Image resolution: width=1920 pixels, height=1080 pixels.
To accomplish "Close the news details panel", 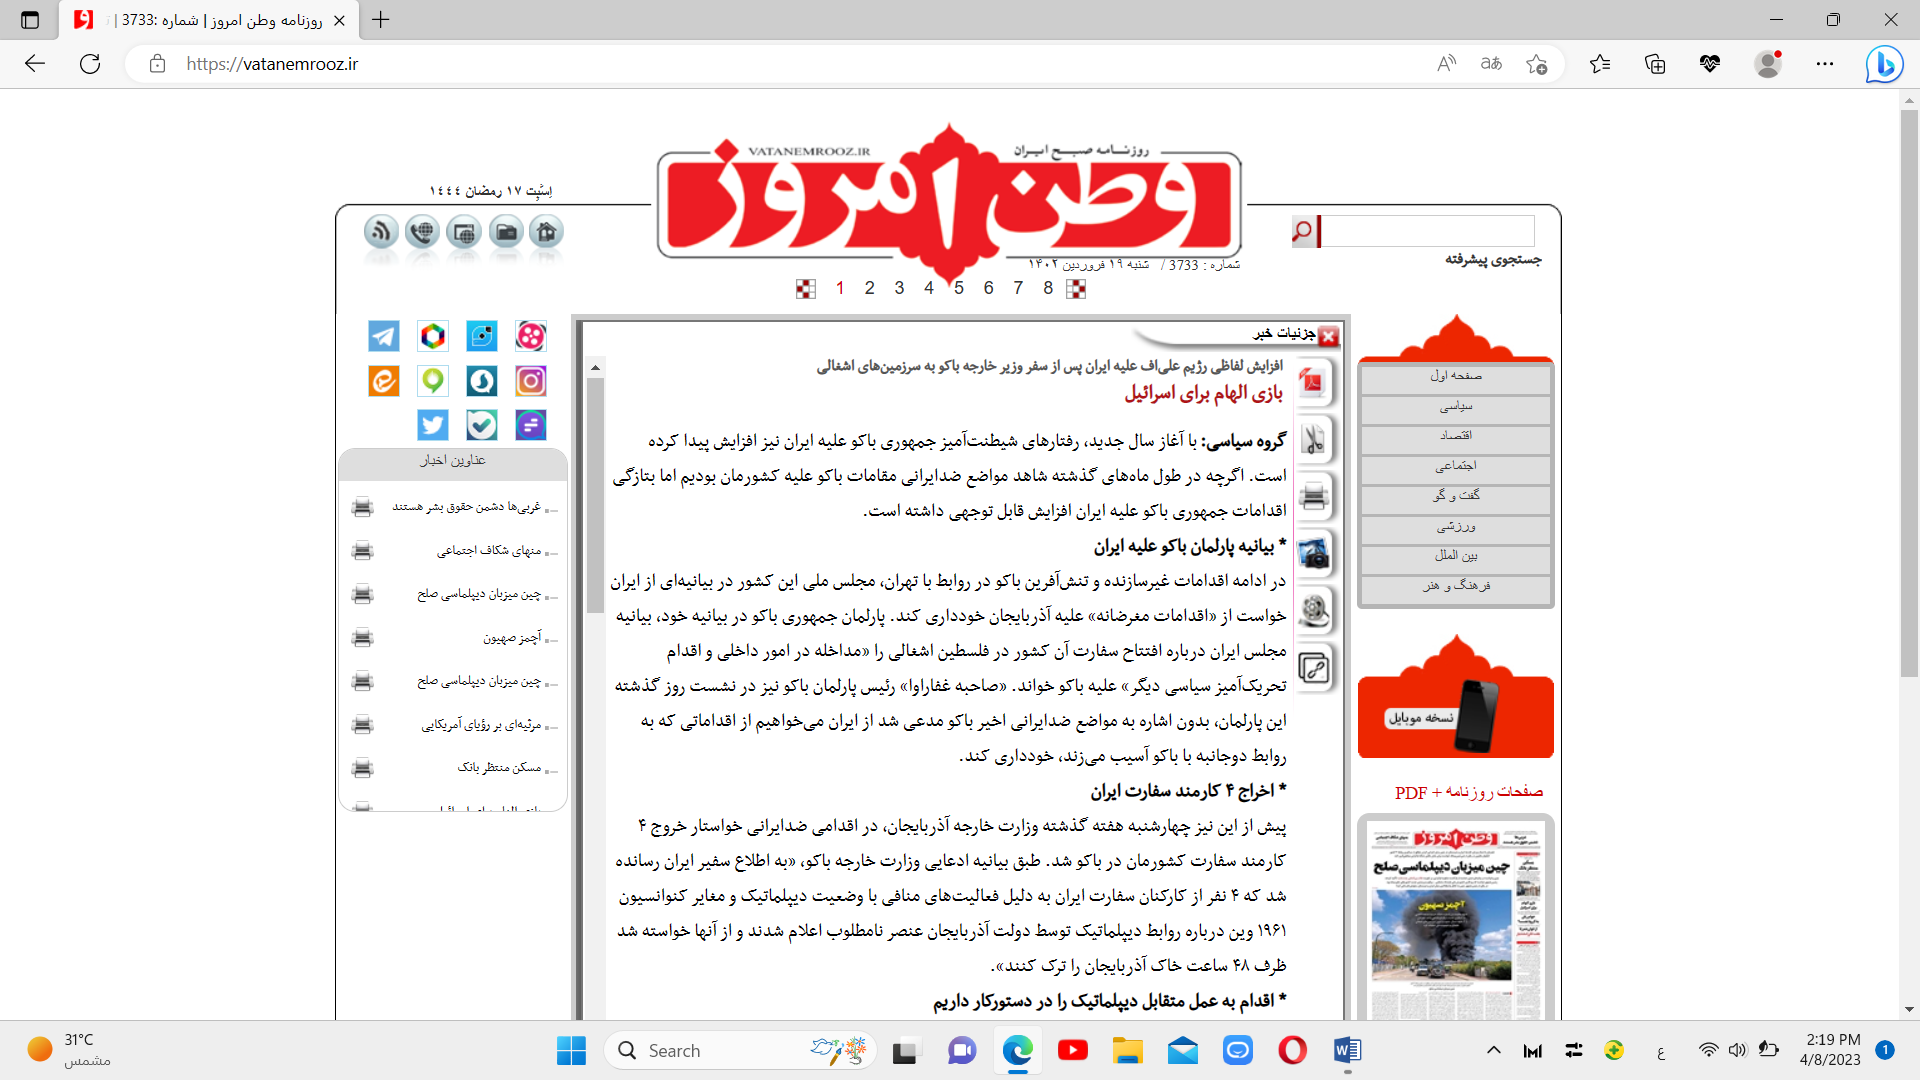I will pyautogui.click(x=1328, y=336).
